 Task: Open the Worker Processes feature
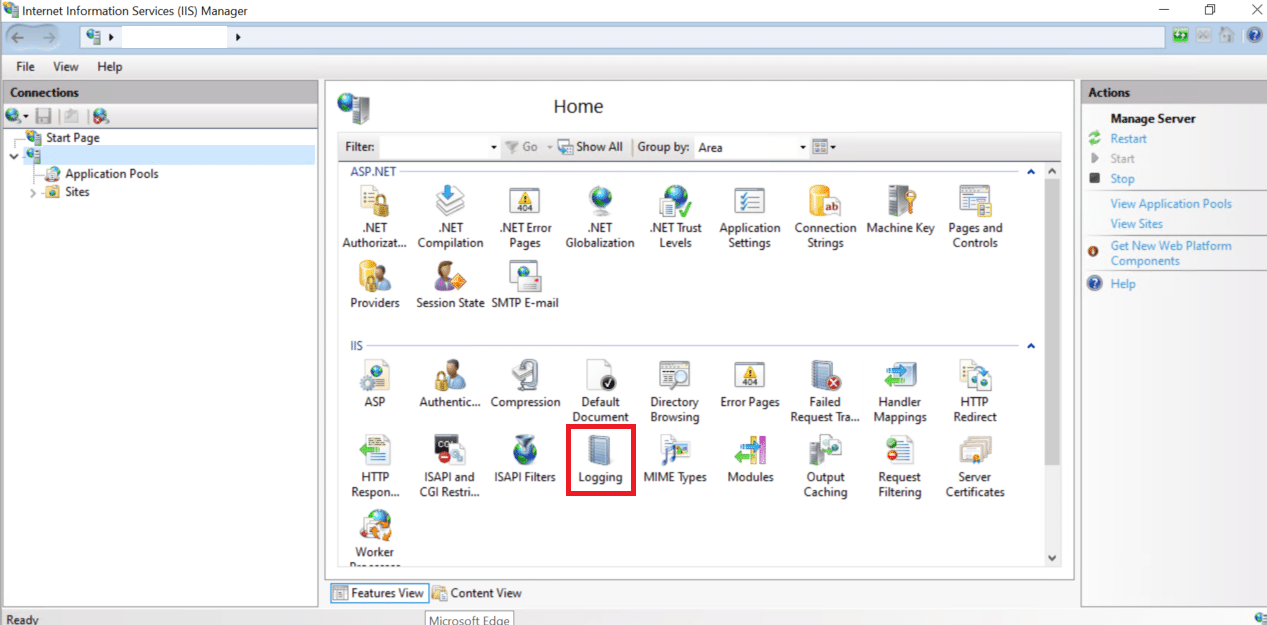375,536
